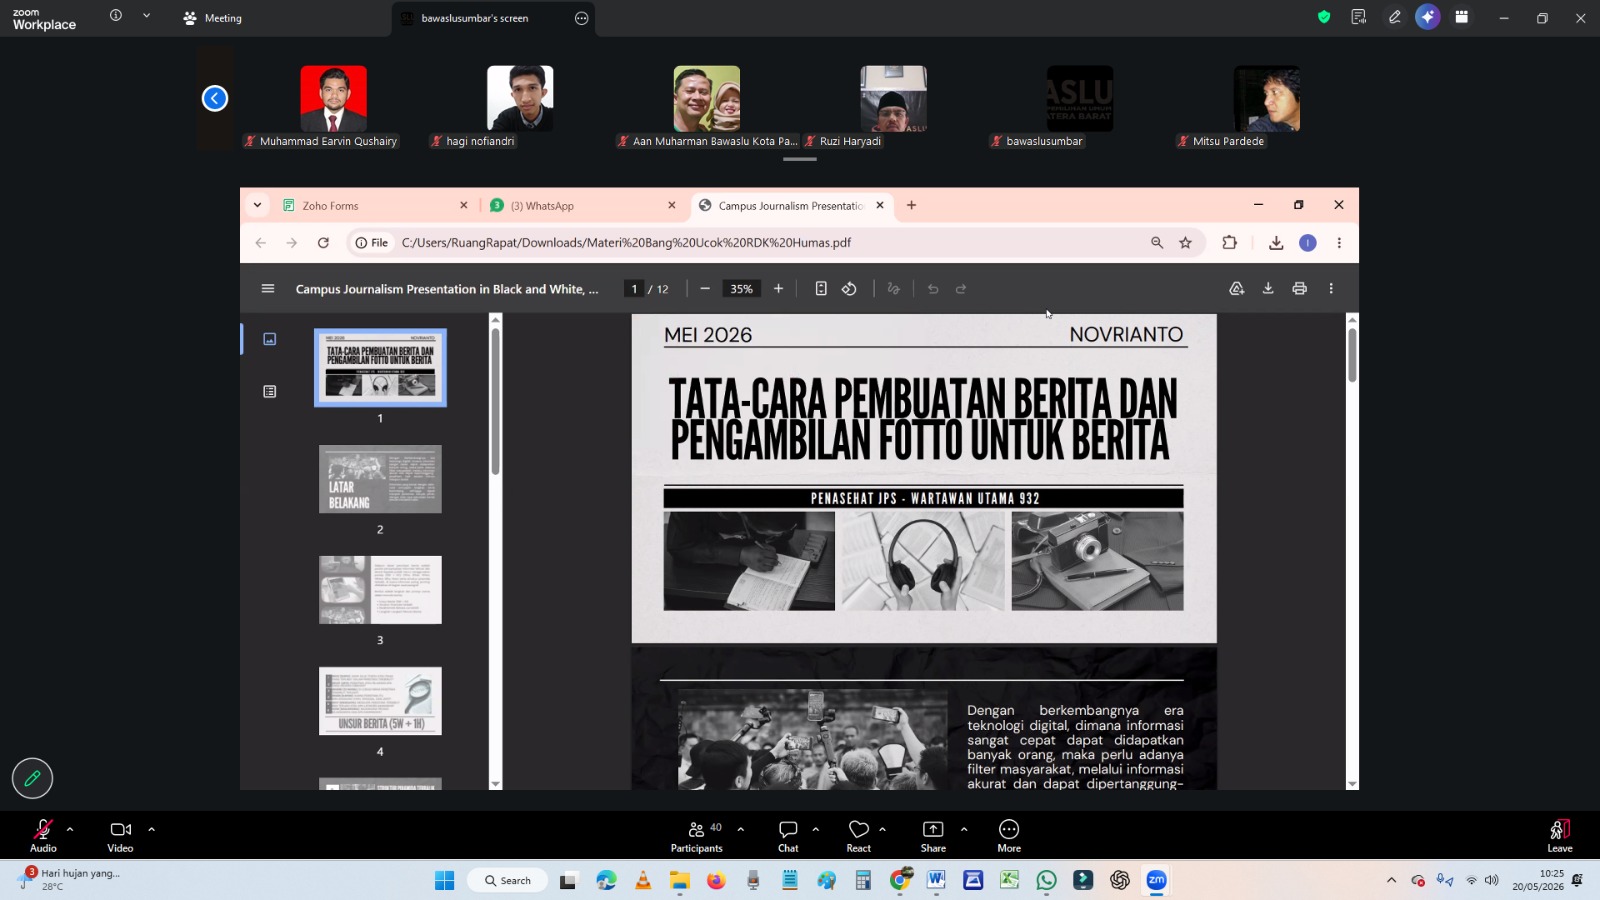This screenshot has height=900, width=1600.
Task: Bookmark this page with star icon
Action: pyautogui.click(x=1185, y=243)
